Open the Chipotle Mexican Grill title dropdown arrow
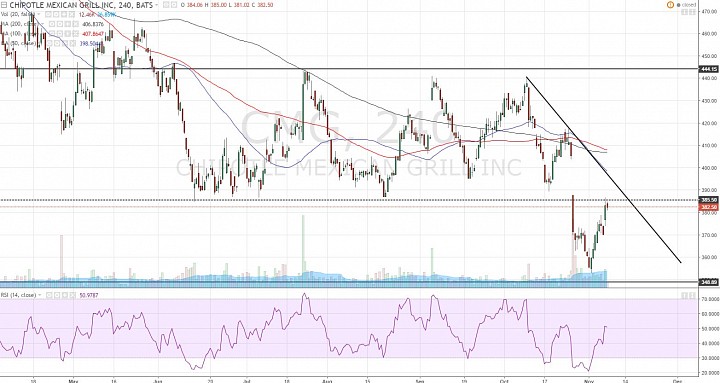Image resolution: width=720 pixels, height=383 pixels. coord(157,5)
